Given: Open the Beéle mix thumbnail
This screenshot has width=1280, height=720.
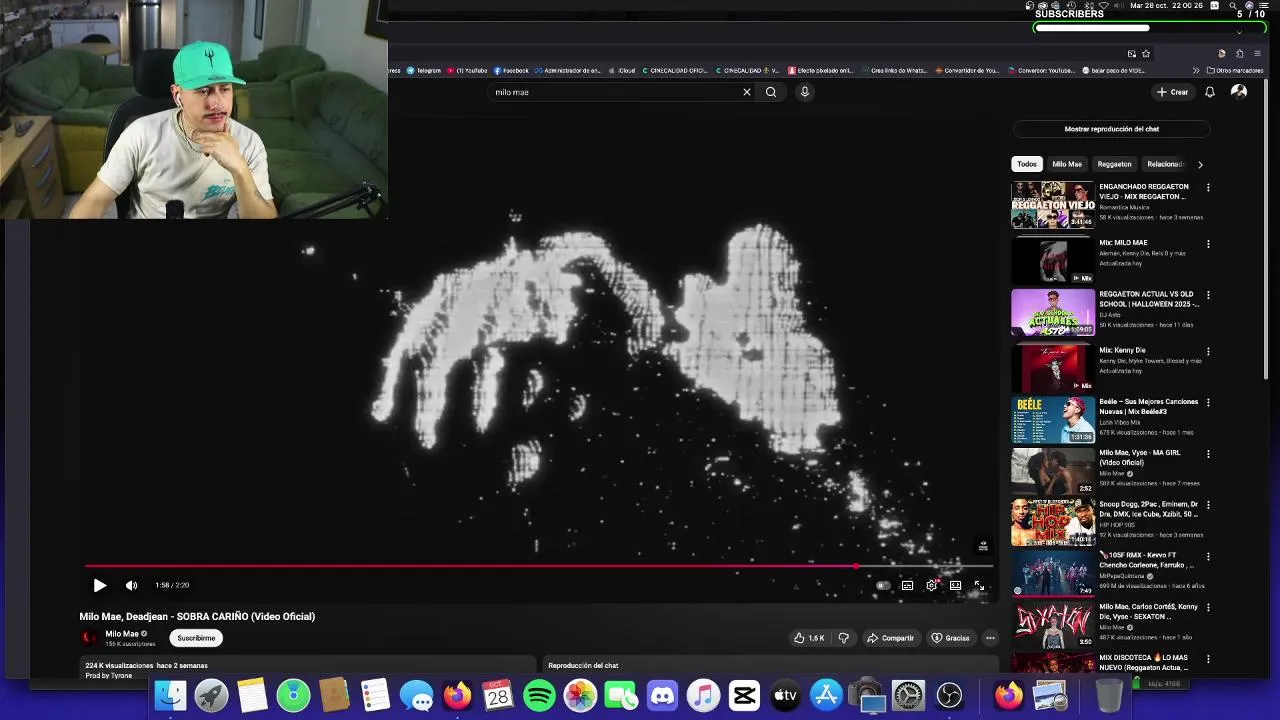Looking at the screenshot, I should pyautogui.click(x=1053, y=419).
